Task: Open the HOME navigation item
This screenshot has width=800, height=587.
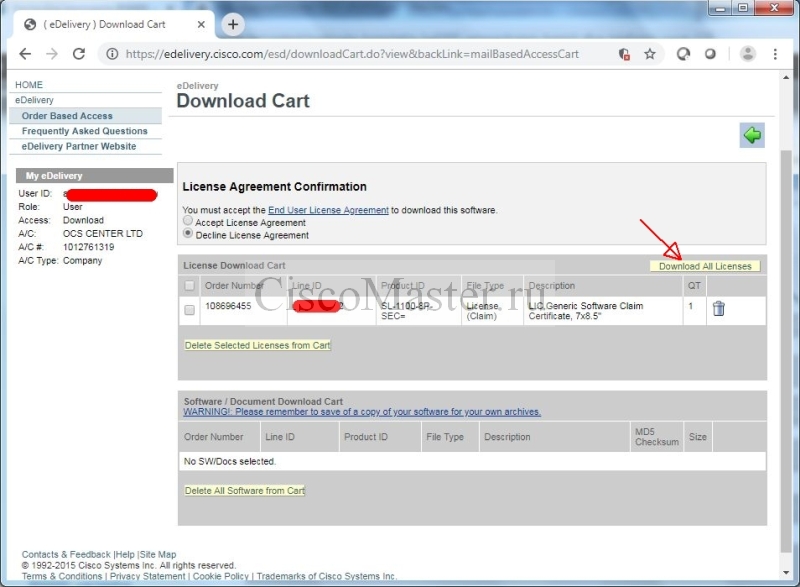Action: tap(29, 85)
